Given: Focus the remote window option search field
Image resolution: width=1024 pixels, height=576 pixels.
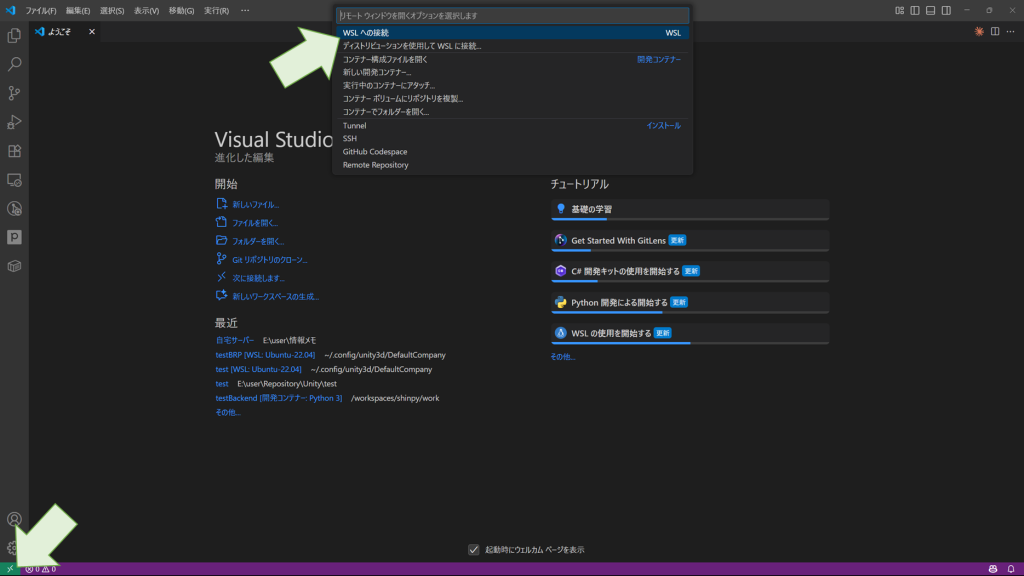Looking at the screenshot, I should [513, 15].
